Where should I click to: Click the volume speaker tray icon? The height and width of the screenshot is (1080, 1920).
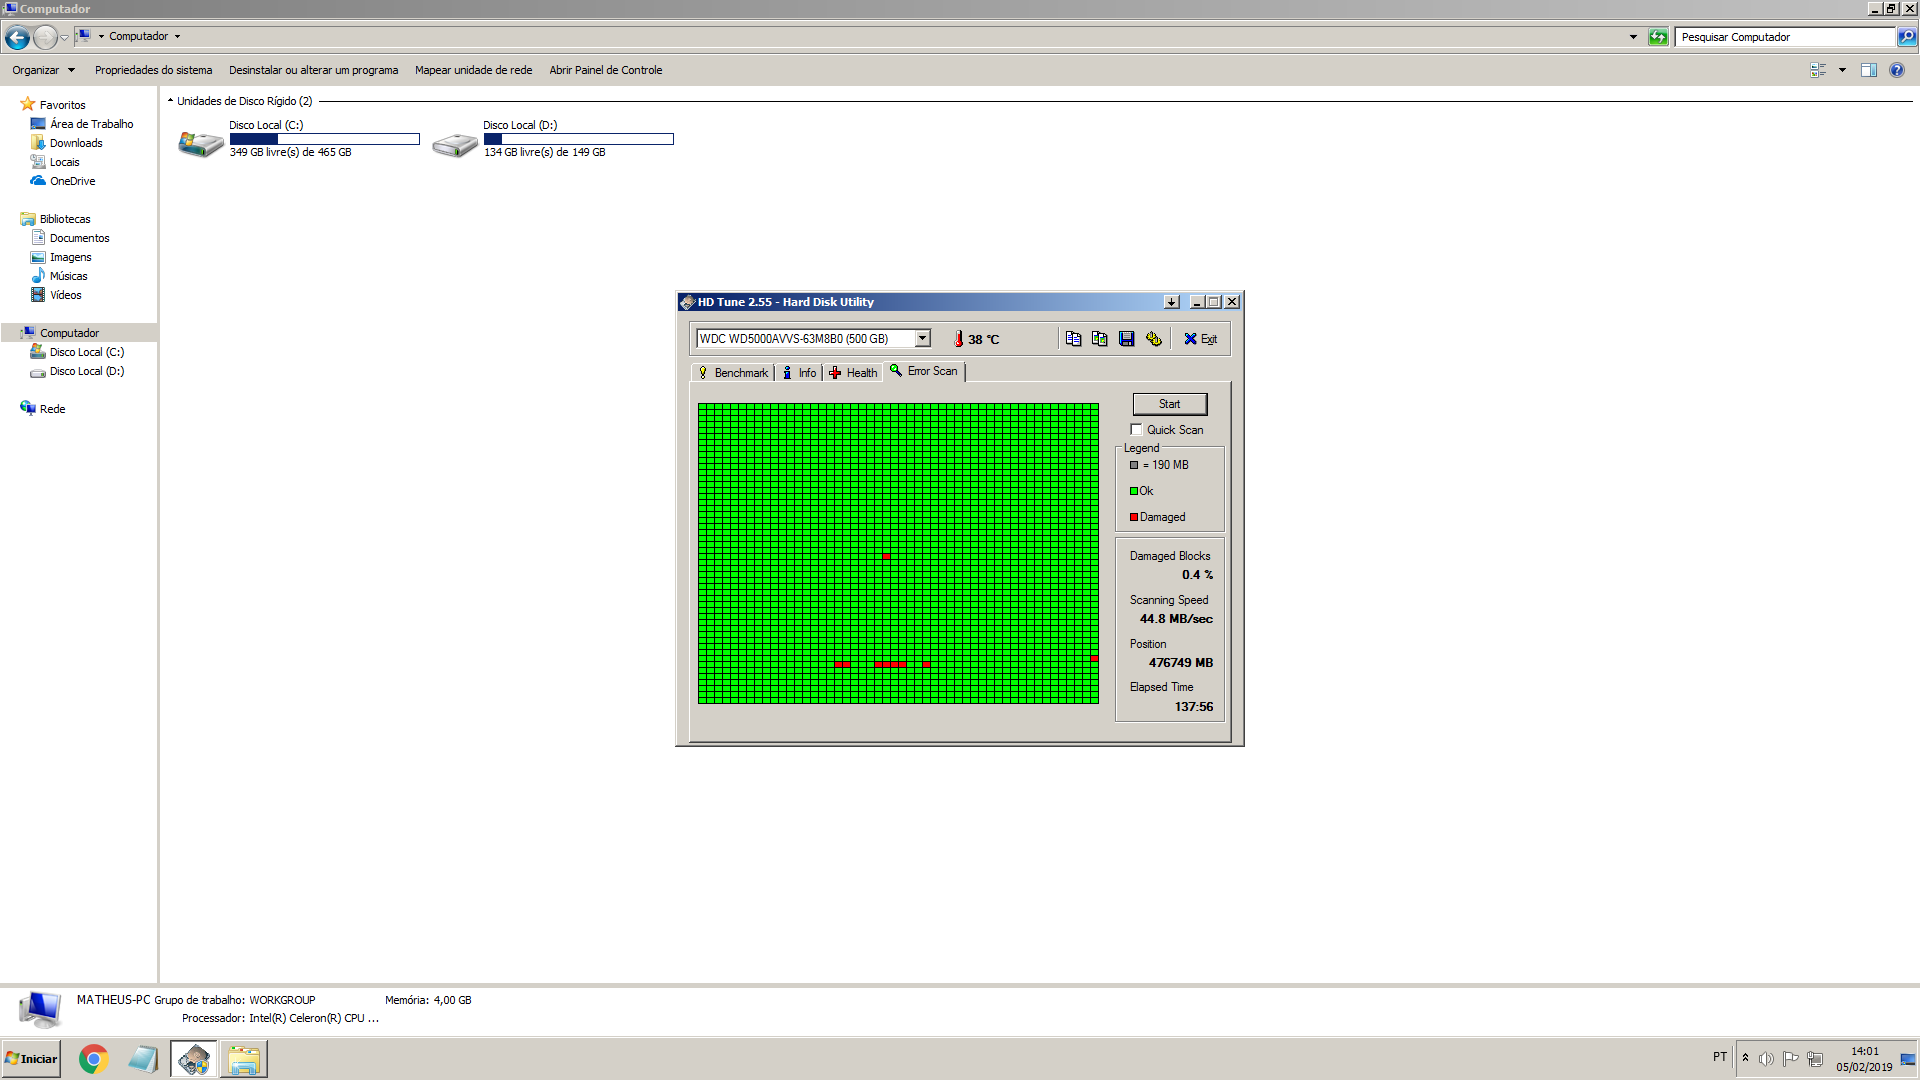click(x=1766, y=1058)
